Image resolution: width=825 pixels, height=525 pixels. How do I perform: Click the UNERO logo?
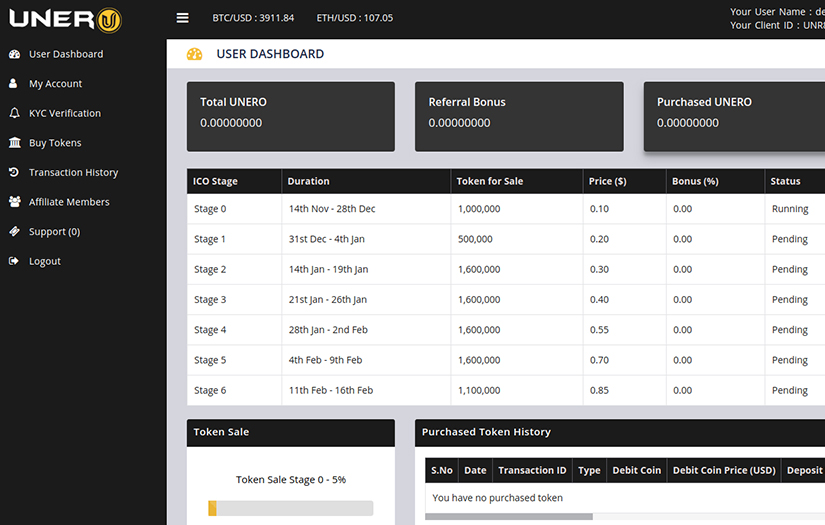click(65, 20)
